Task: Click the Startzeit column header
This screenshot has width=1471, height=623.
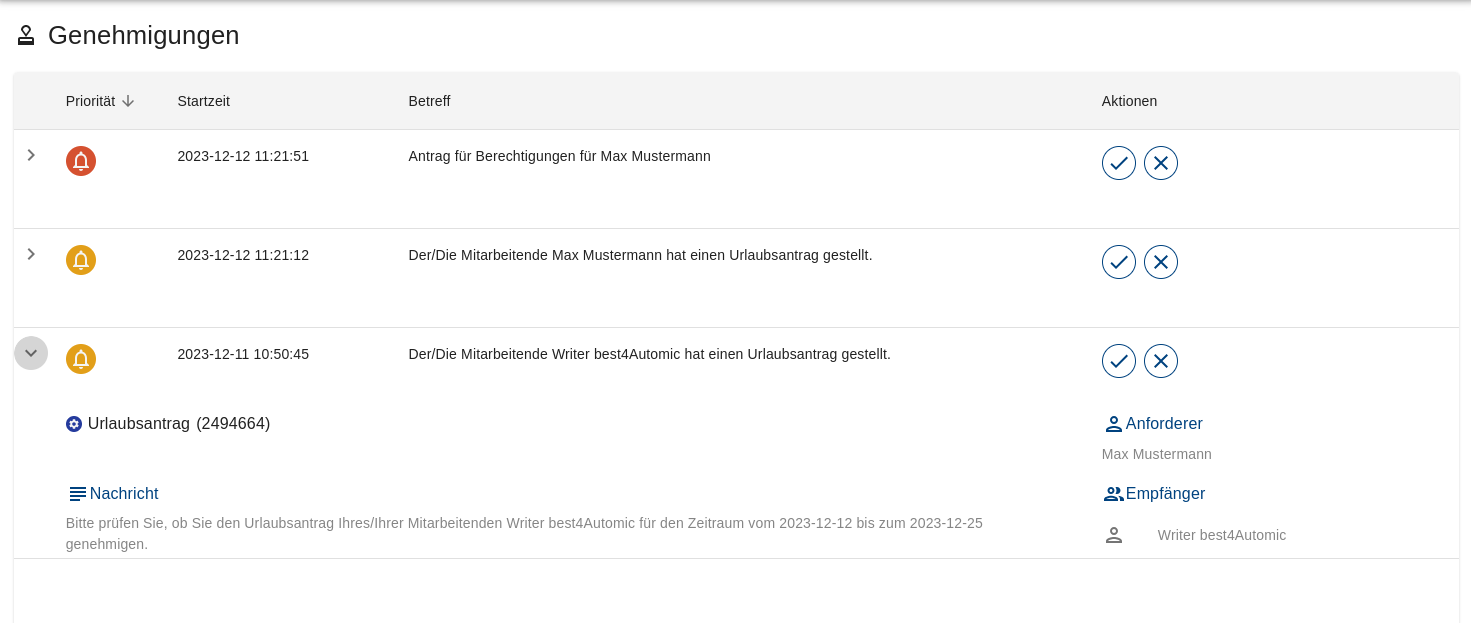Action: click(x=203, y=101)
